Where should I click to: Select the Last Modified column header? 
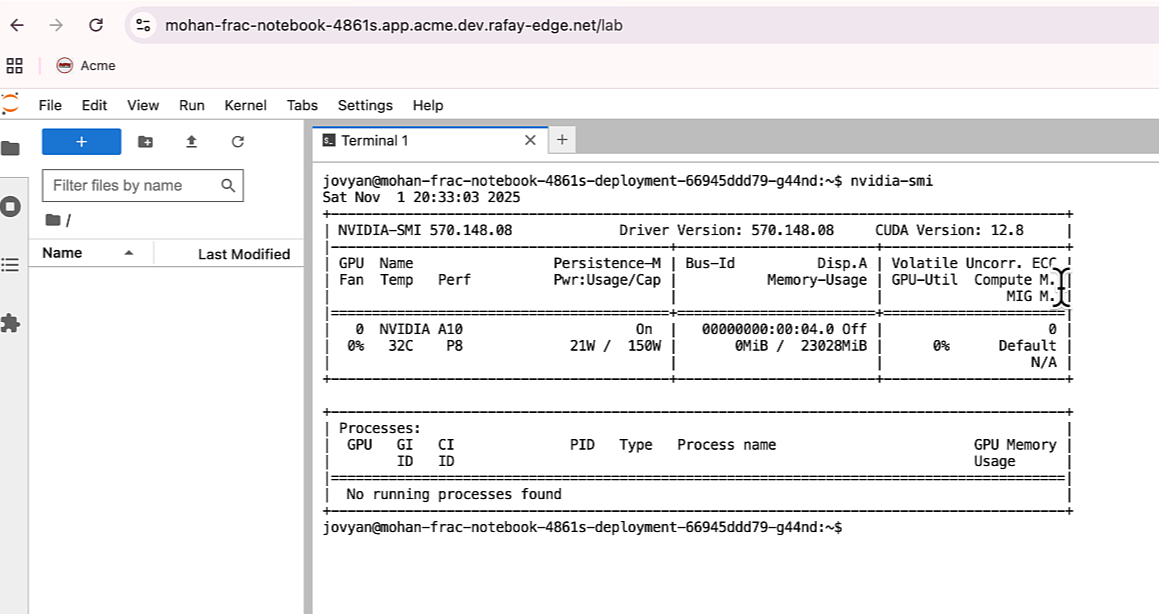tap(243, 253)
